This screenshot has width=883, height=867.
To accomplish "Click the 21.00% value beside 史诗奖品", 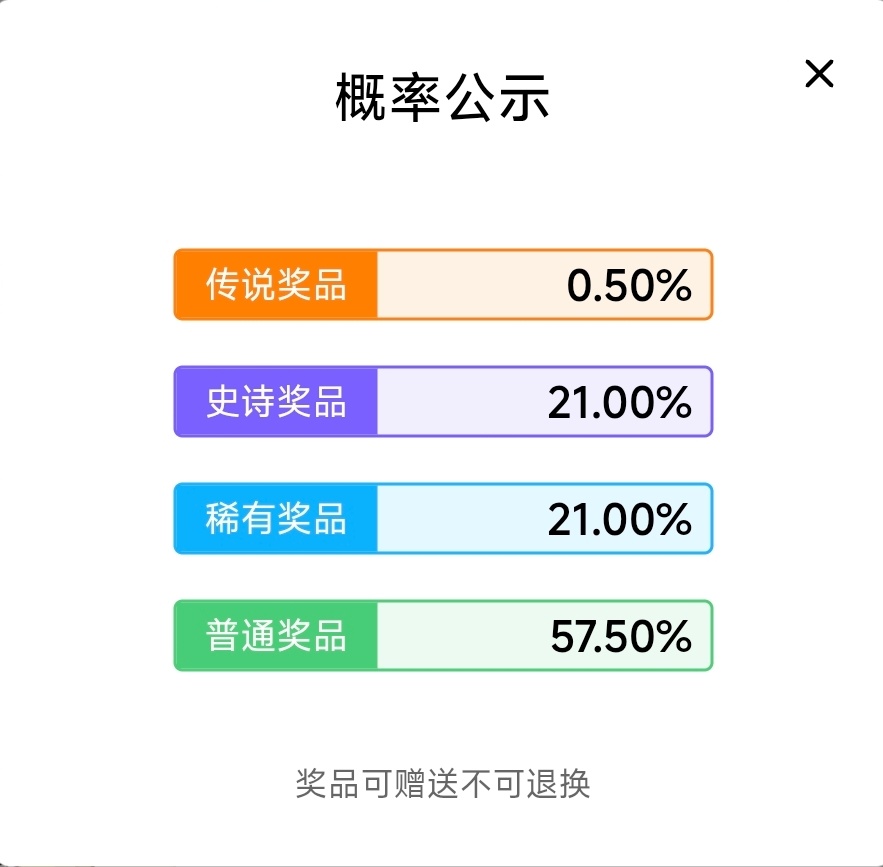I will [619, 403].
